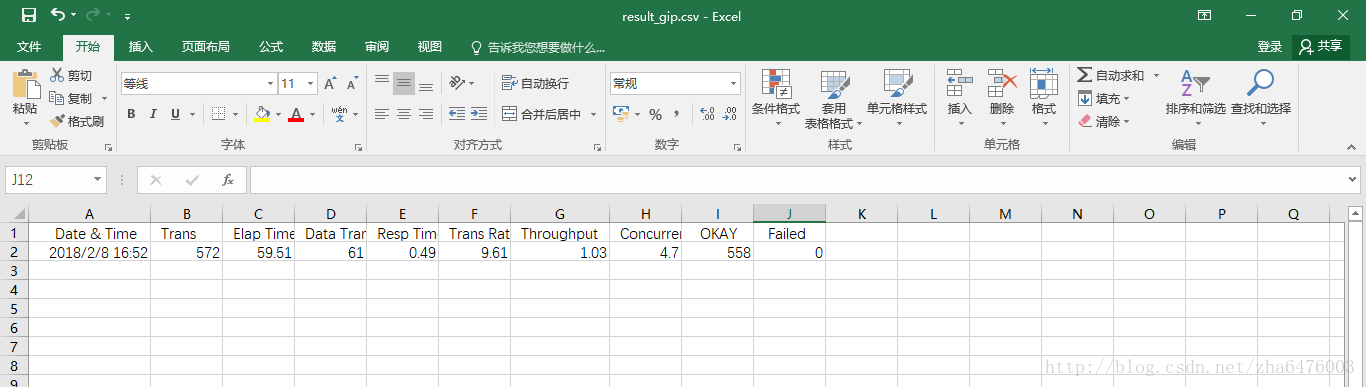
Task: Decrease the cell indent
Action: point(456,114)
